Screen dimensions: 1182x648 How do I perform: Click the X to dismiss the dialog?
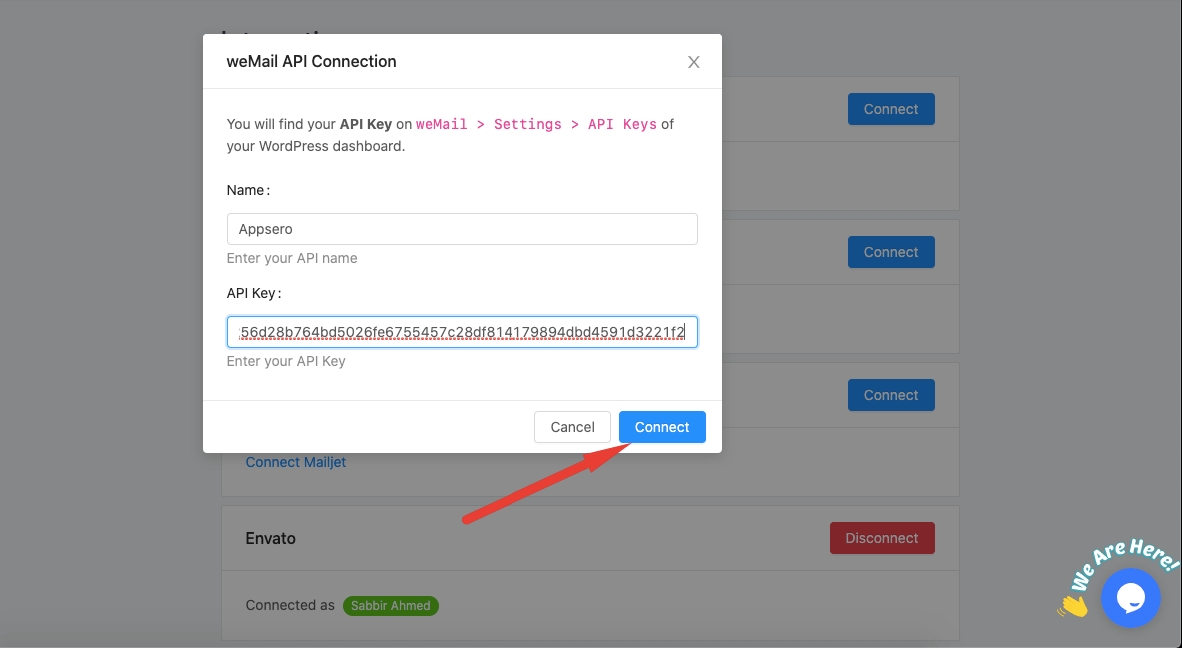[x=693, y=61]
